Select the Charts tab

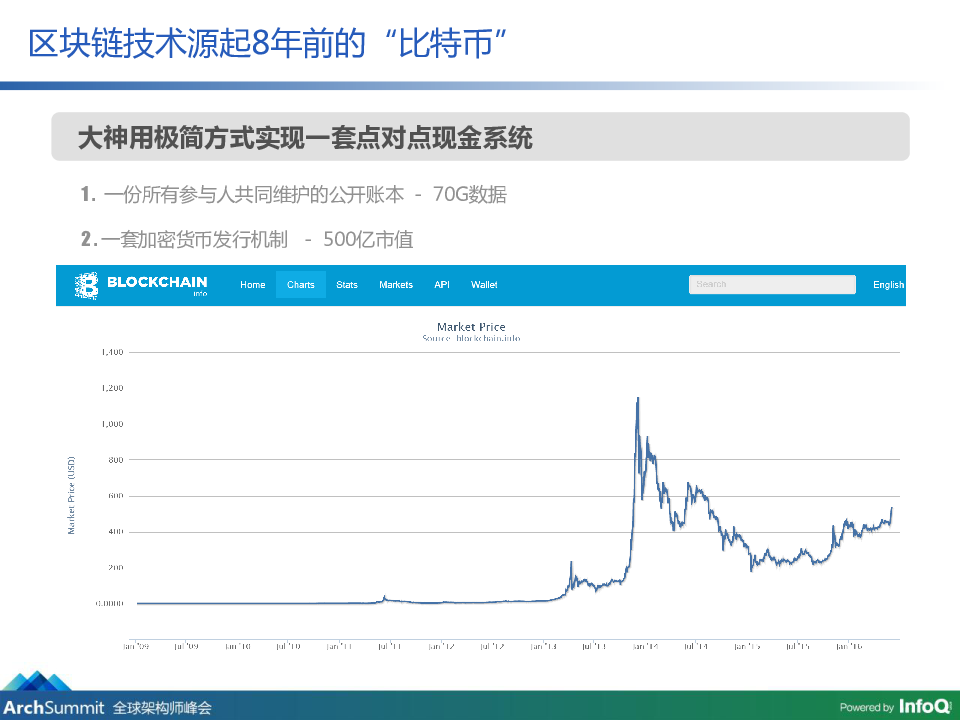pyautogui.click(x=301, y=285)
